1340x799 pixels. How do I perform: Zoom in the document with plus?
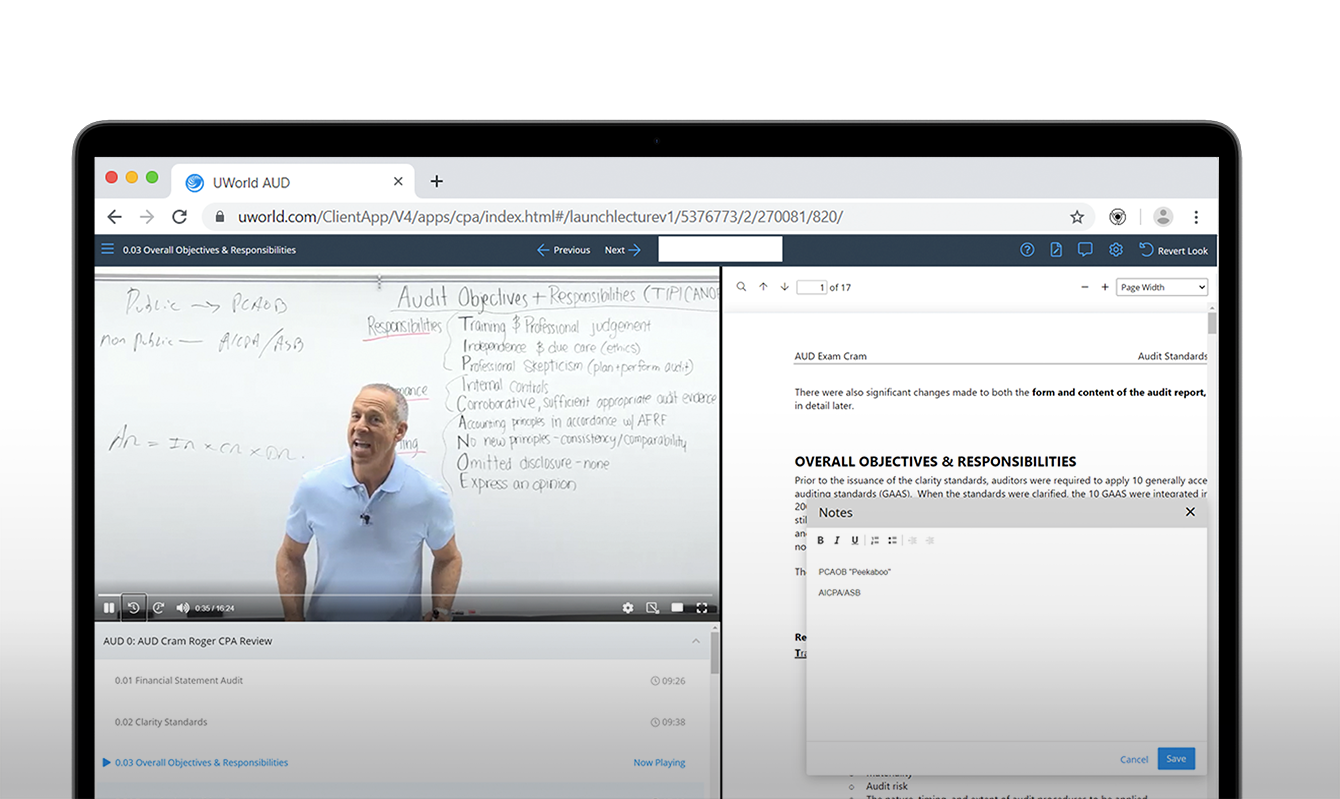(x=1105, y=287)
